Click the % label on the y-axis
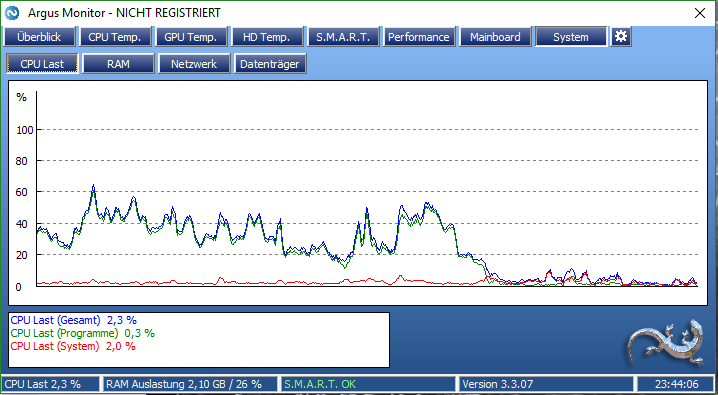 coord(22,97)
